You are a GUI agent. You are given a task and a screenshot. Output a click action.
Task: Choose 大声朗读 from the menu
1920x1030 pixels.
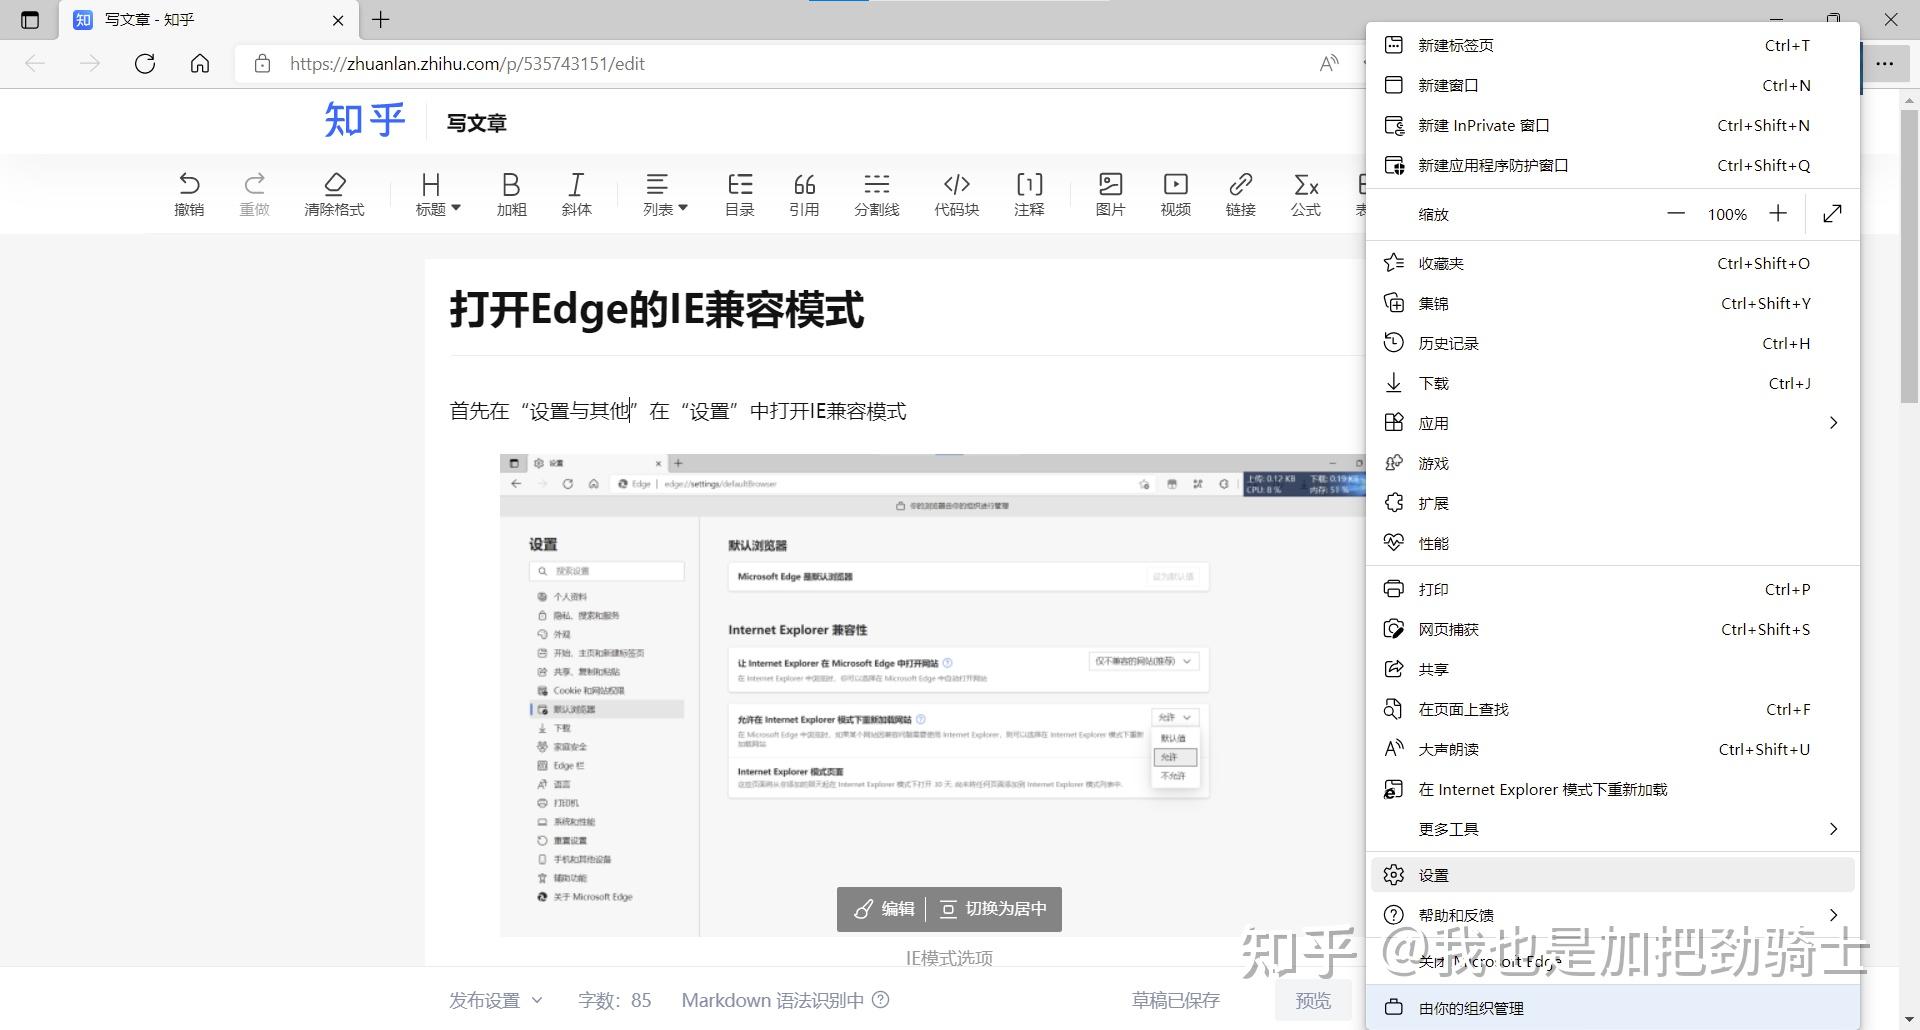click(1612, 749)
